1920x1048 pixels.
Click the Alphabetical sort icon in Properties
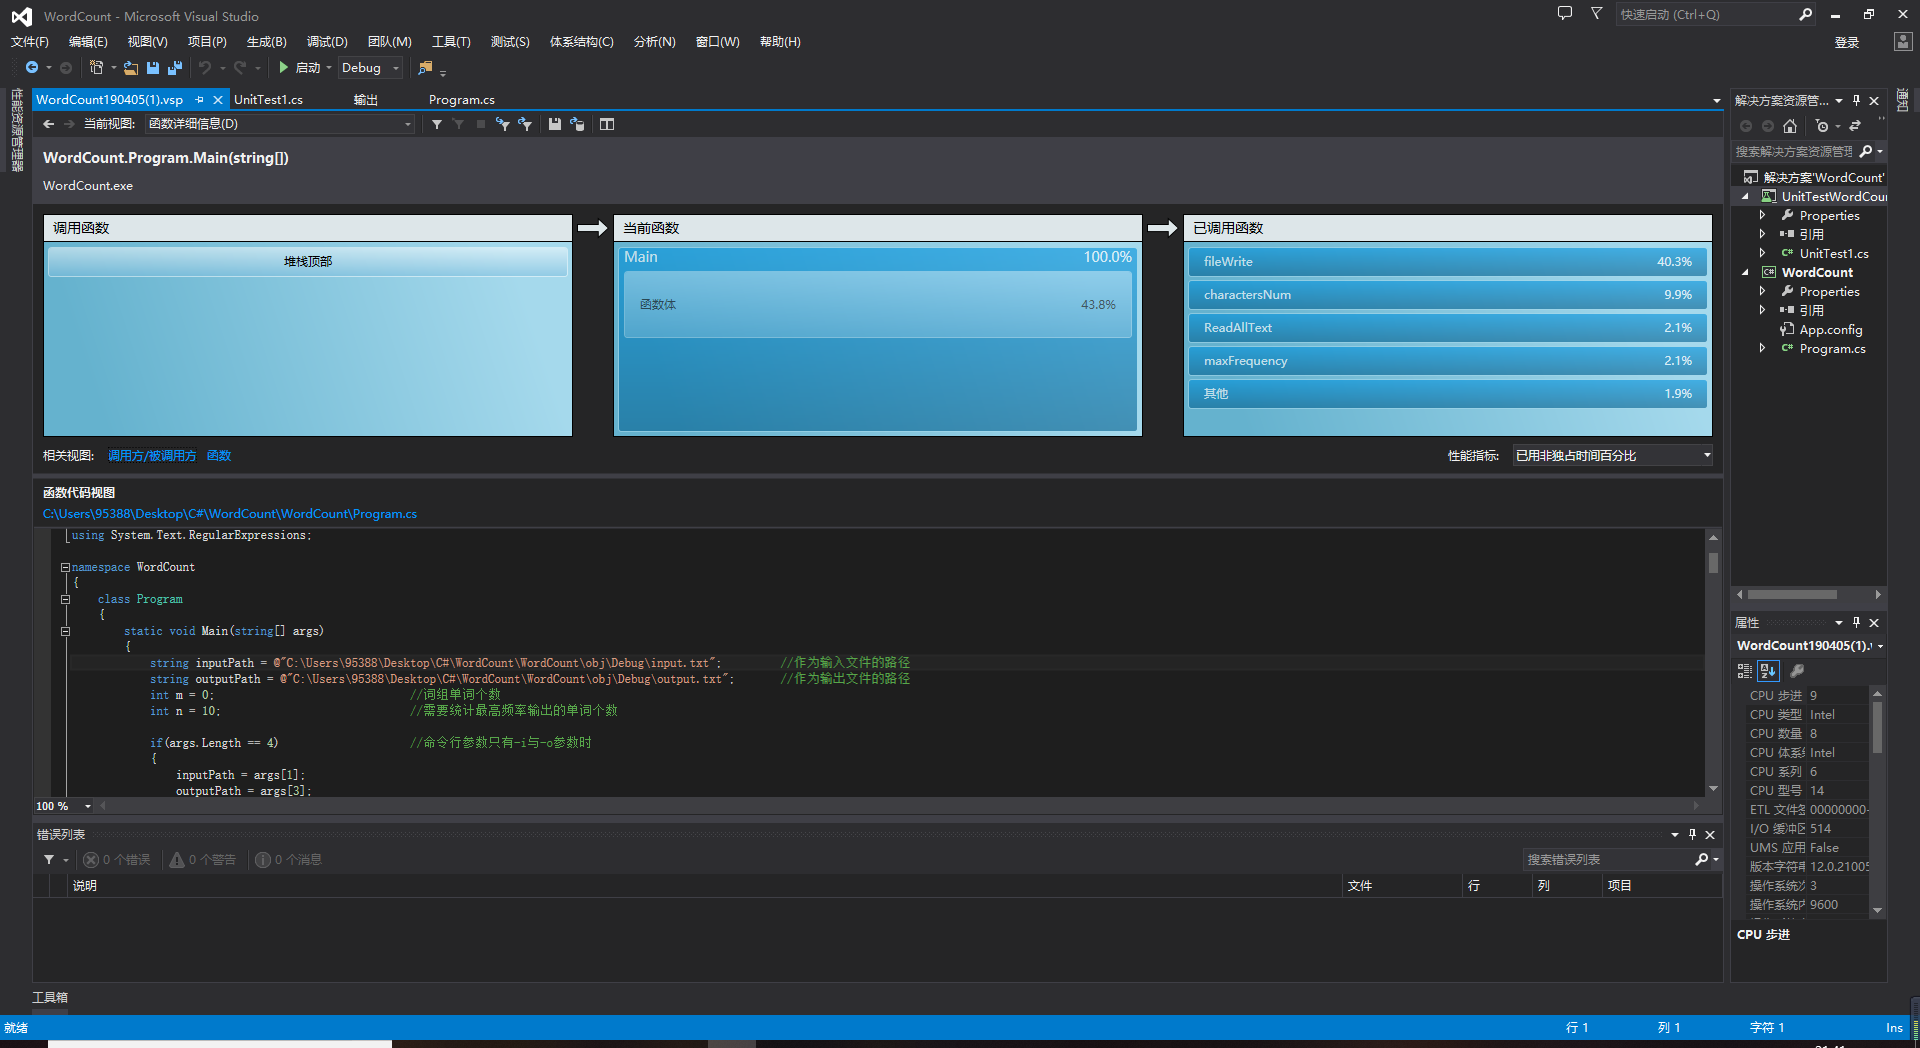pos(1768,671)
